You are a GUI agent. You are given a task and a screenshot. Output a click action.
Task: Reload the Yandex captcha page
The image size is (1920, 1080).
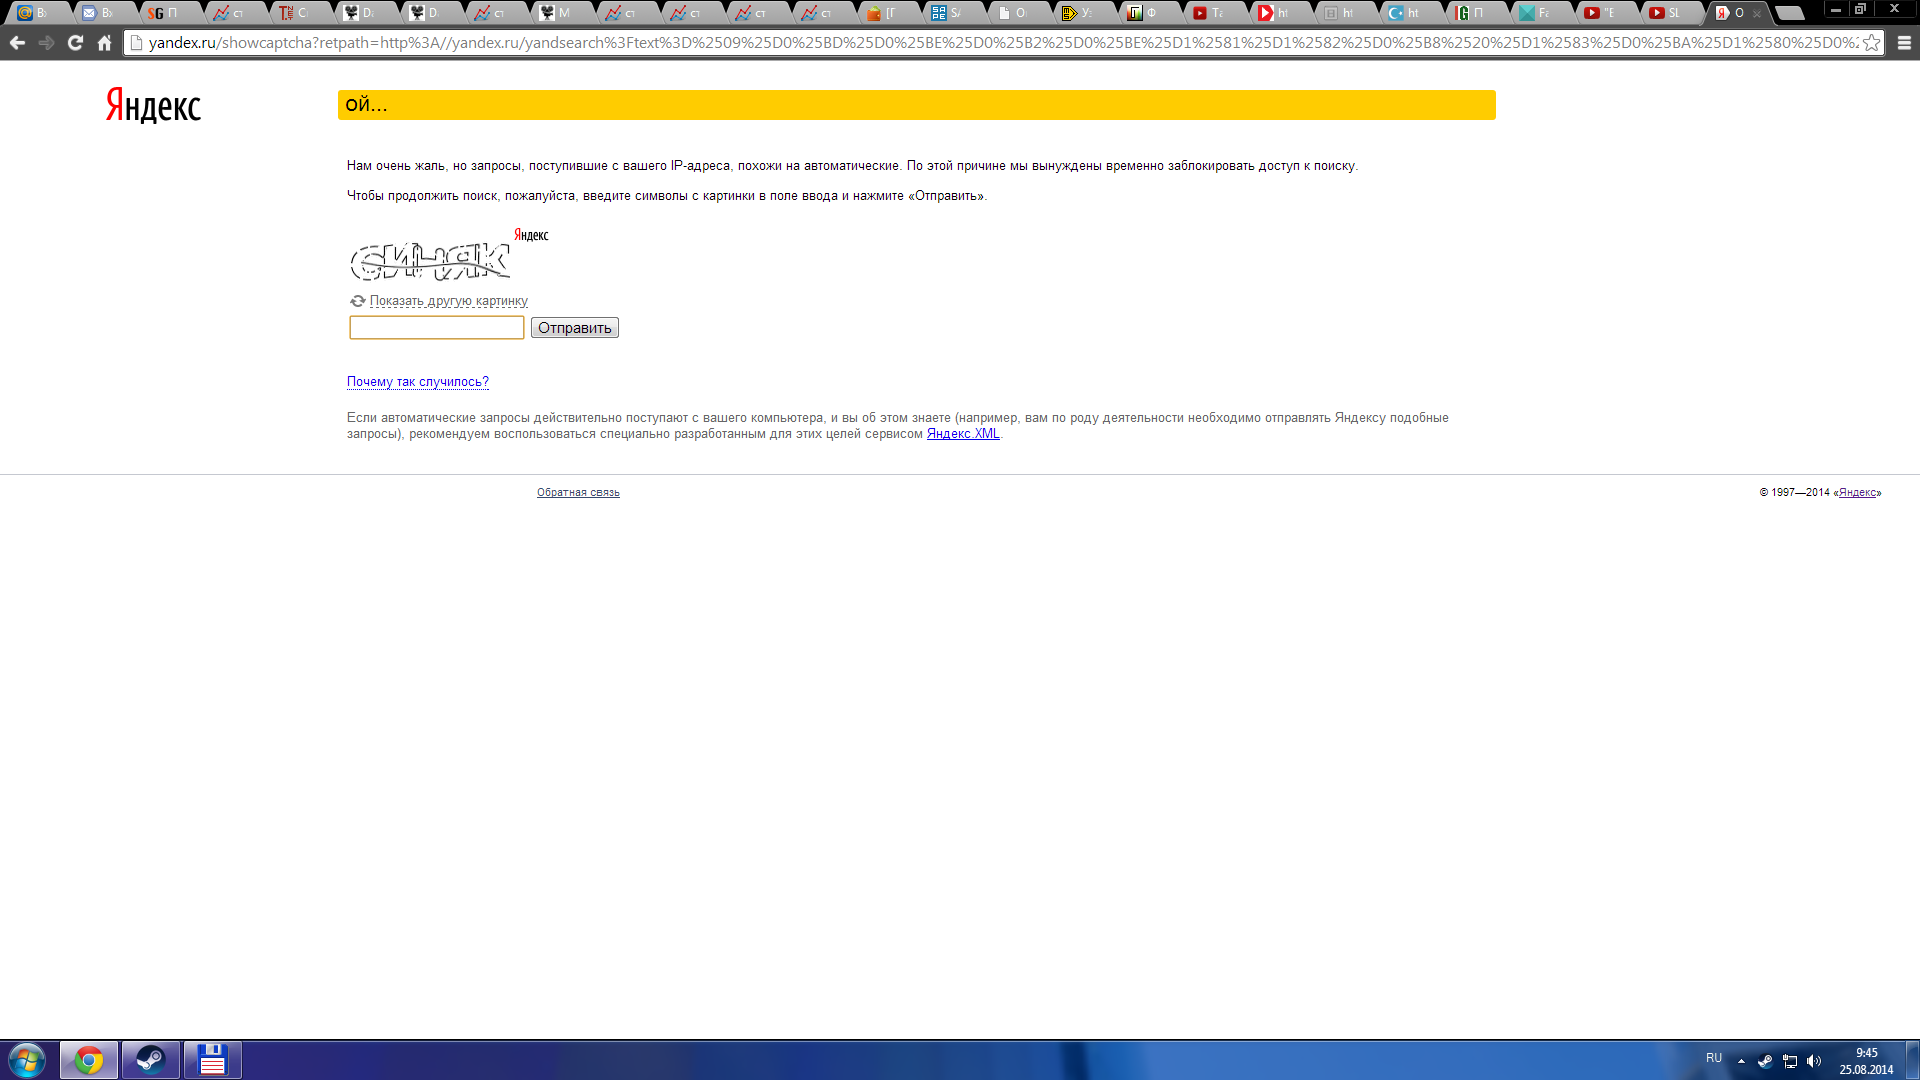click(75, 43)
